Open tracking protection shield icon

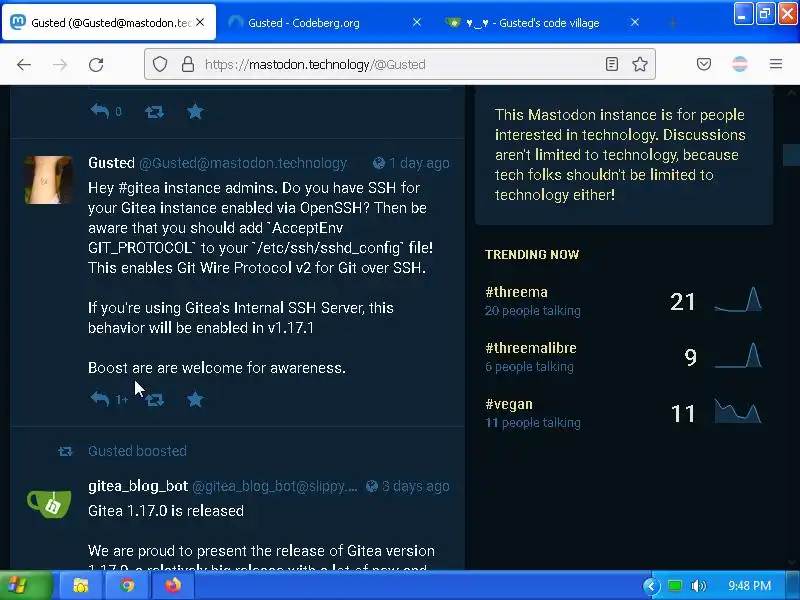click(x=160, y=64)
